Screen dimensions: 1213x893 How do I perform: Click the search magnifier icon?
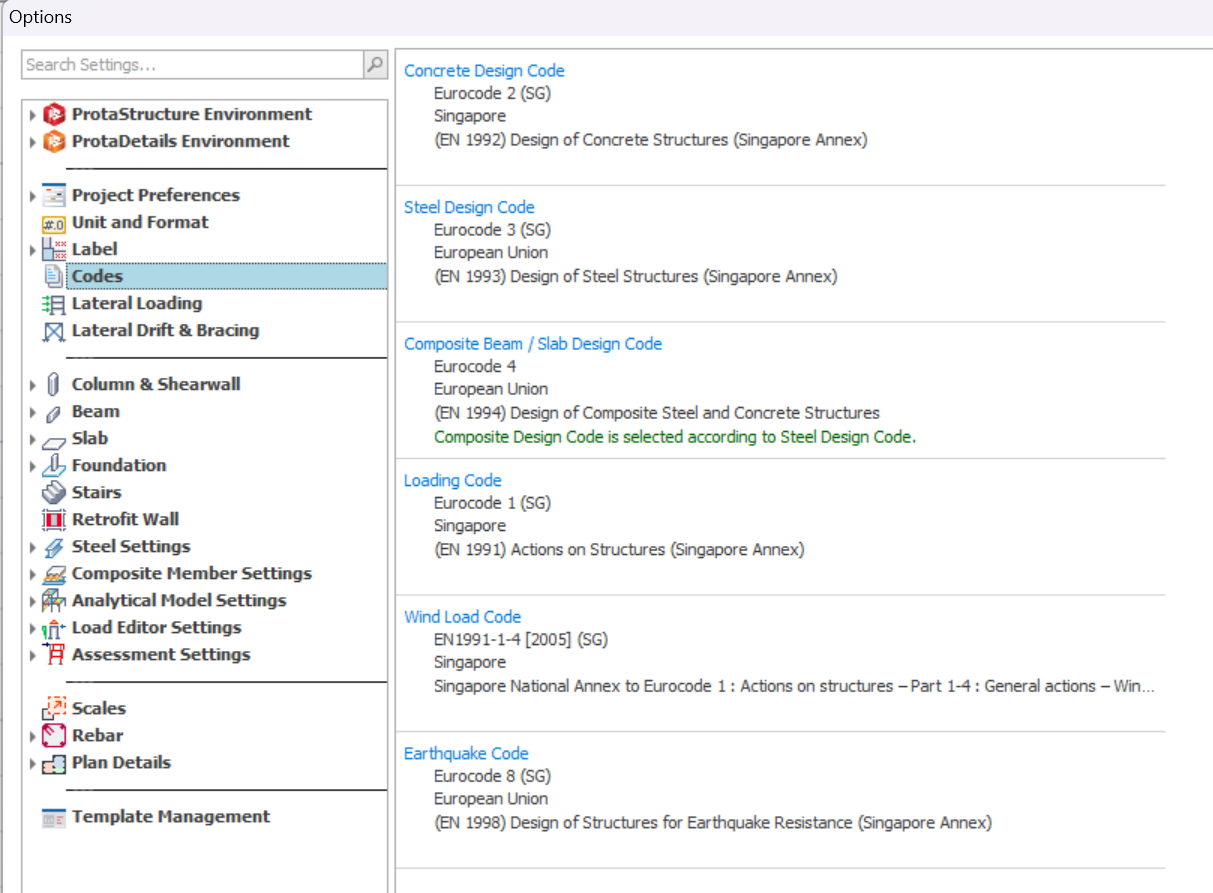pos(375,65)
